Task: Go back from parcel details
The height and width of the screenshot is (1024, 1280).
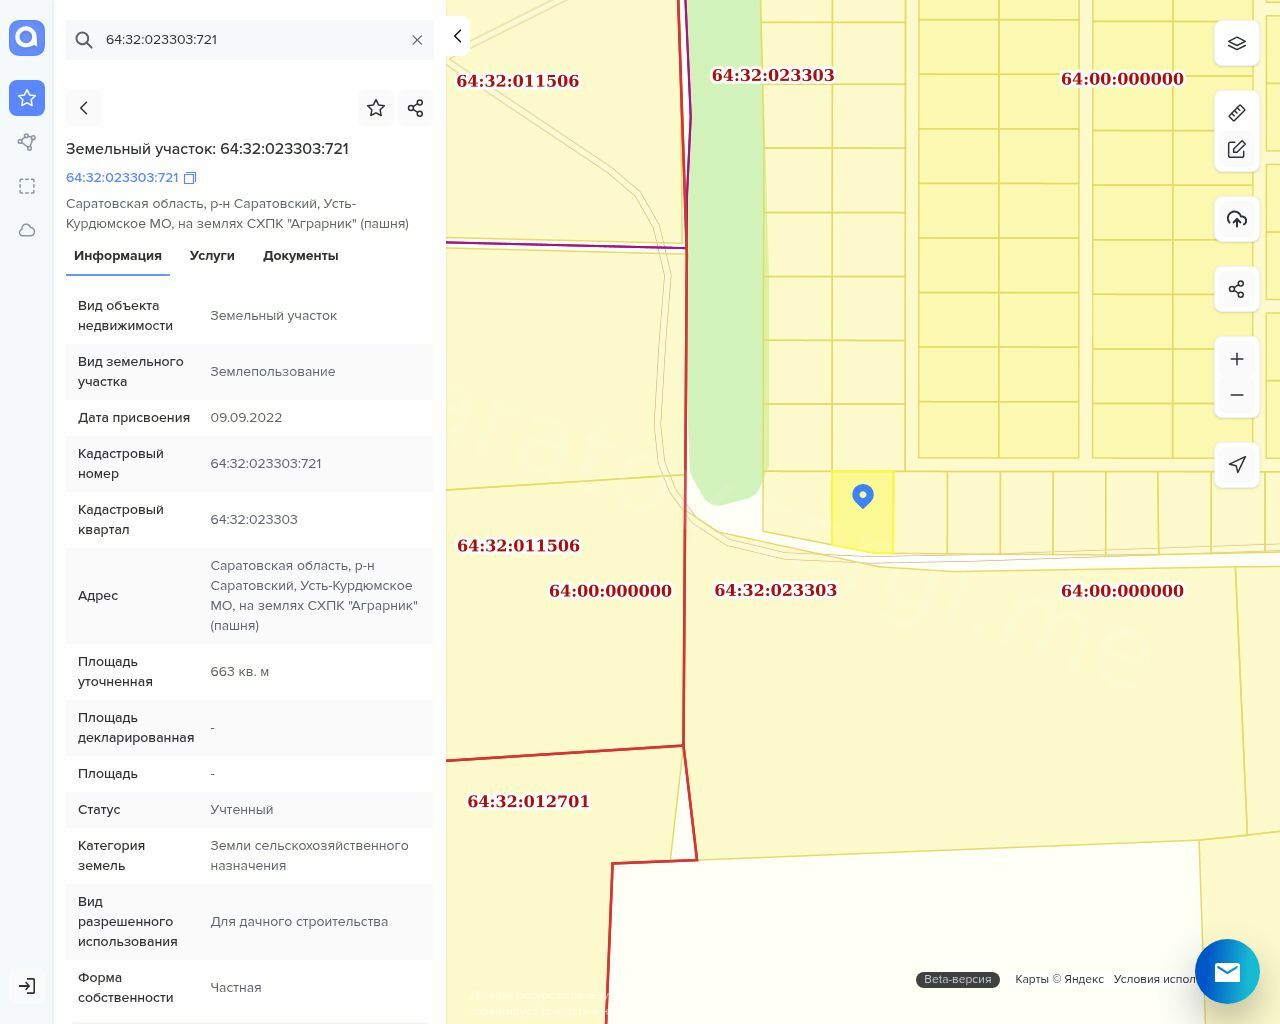Action: tap(84, 108)
